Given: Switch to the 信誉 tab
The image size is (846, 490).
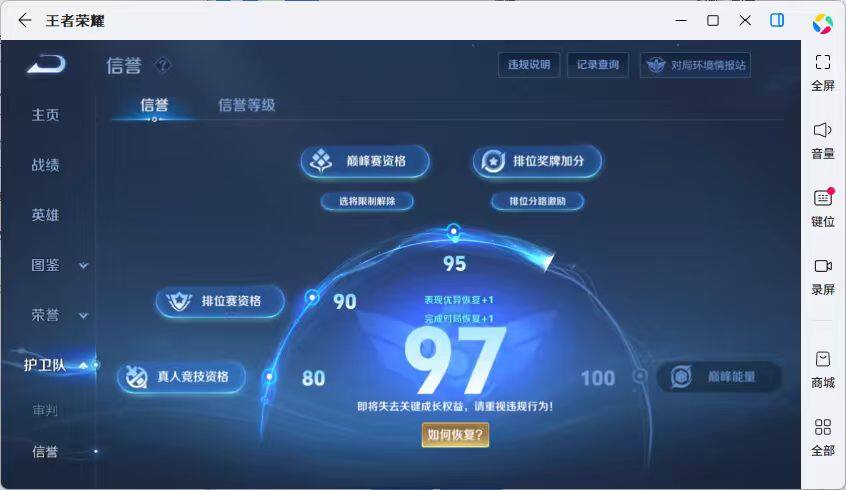Looking at the screenshot, I should pyautogui.click(x=154, y=105).
